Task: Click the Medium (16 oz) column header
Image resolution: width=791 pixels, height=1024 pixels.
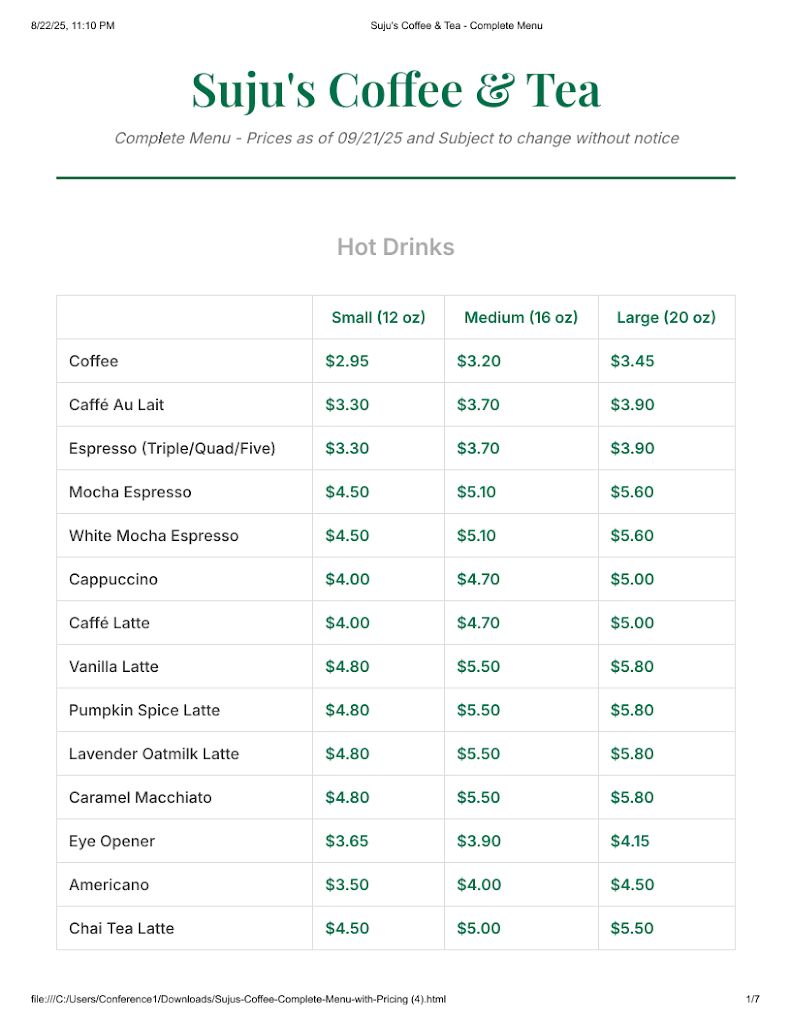Action: pos(521,318)
